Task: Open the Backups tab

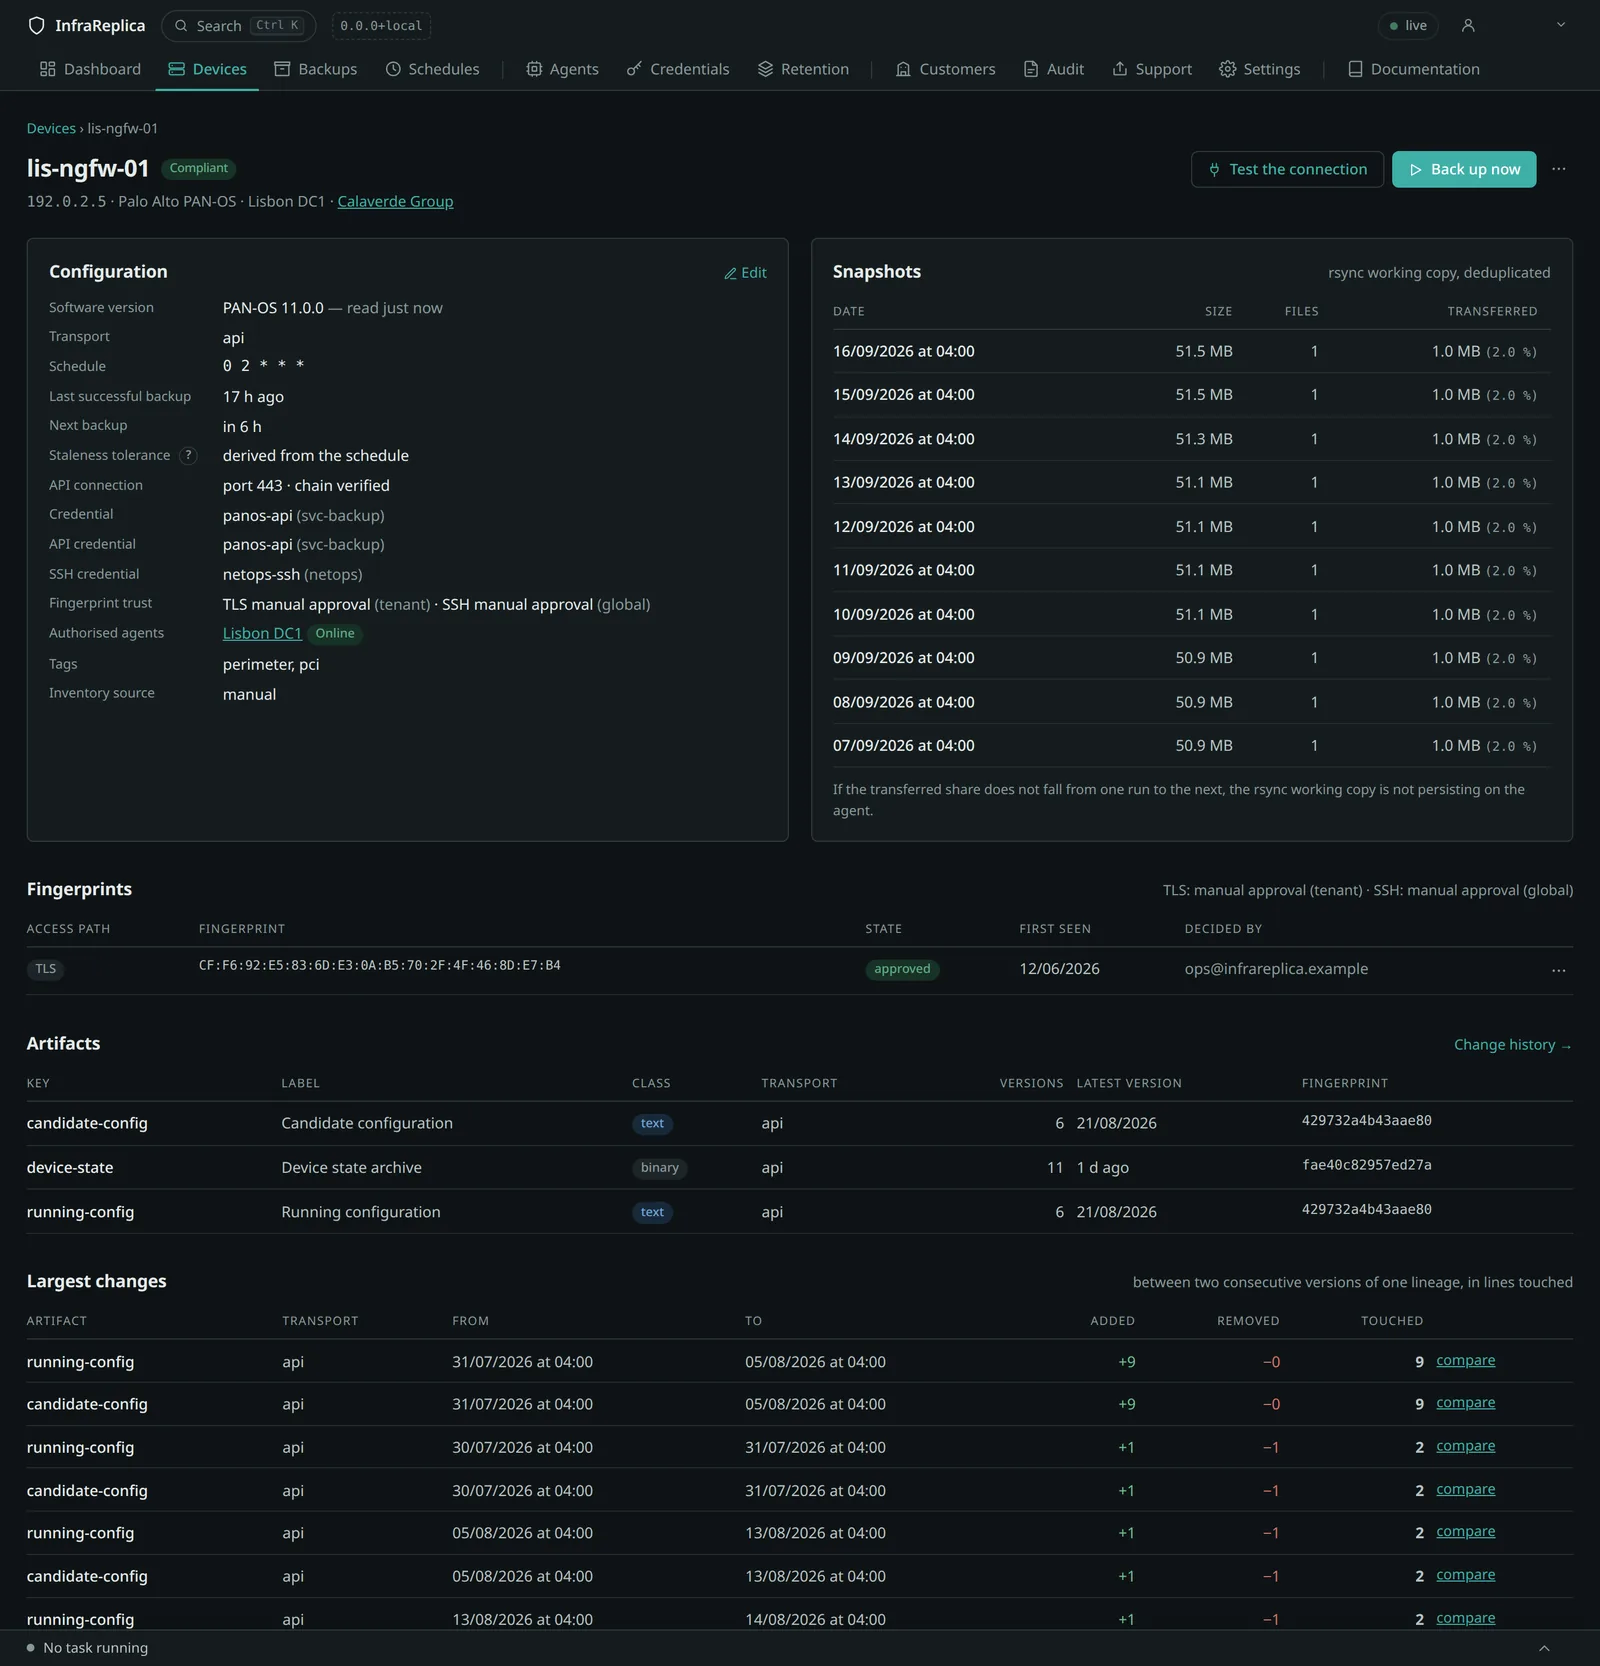Action: point(316,69)
